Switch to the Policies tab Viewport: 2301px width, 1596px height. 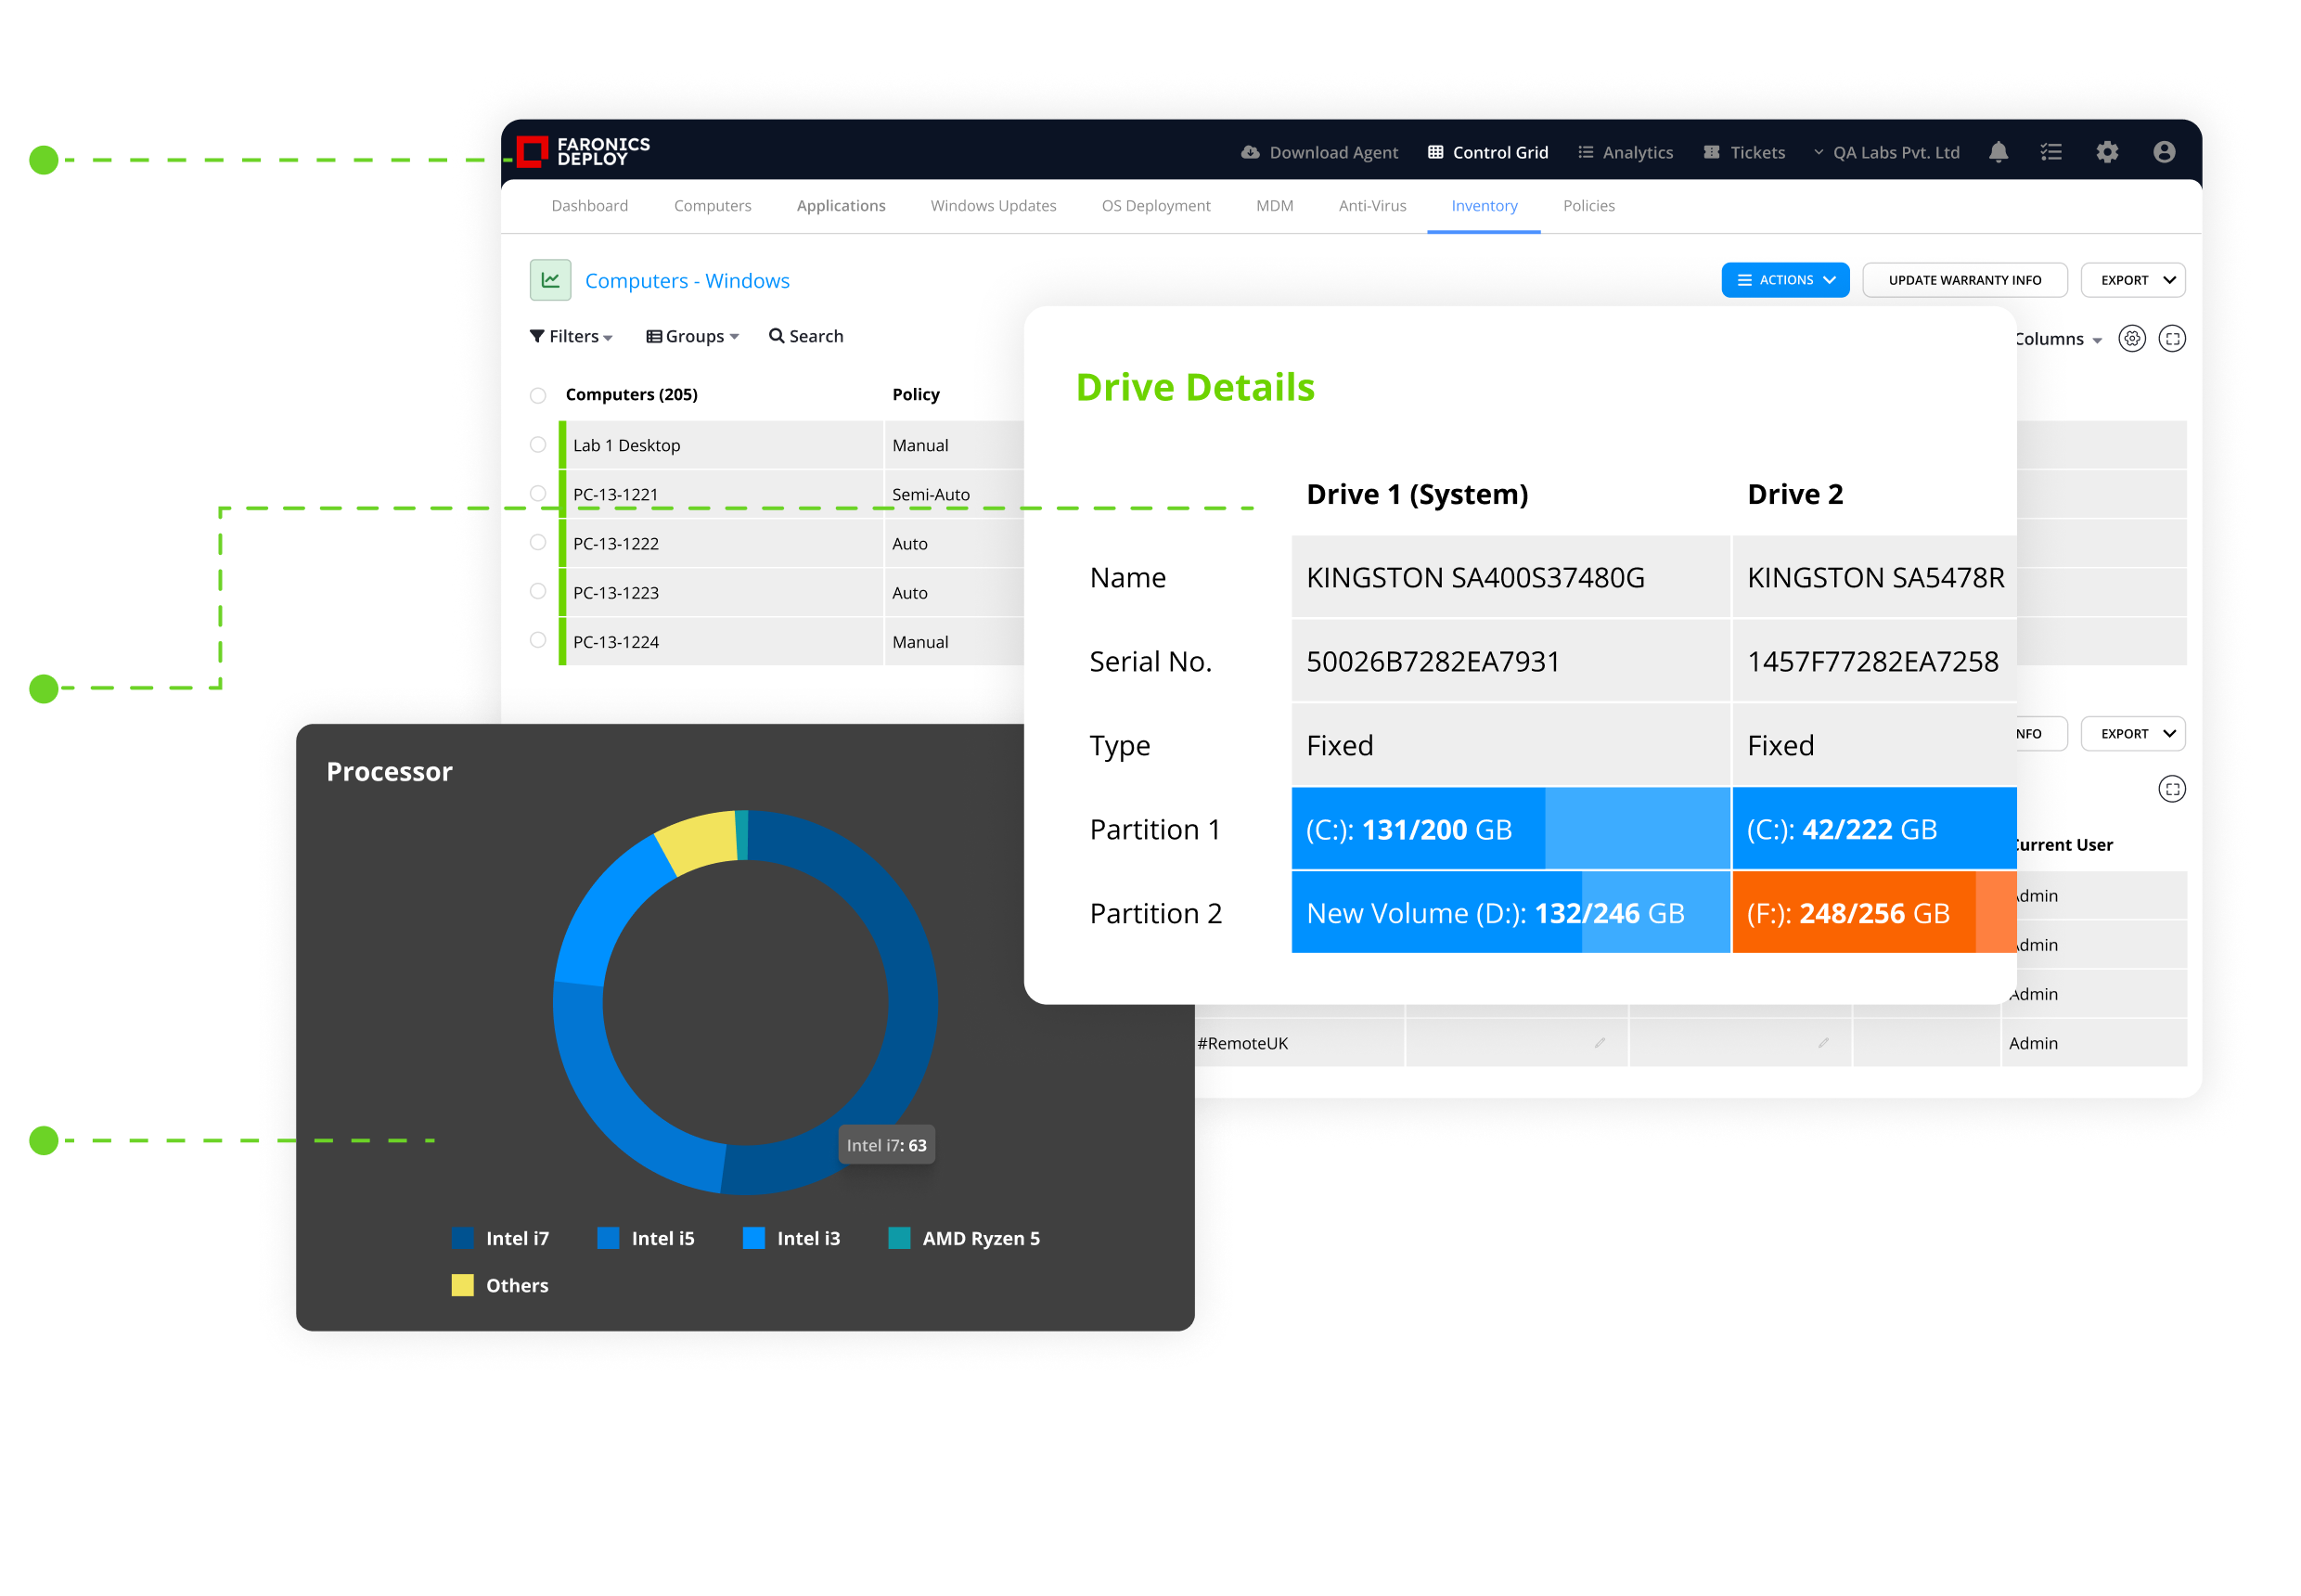coord(1588,206)
